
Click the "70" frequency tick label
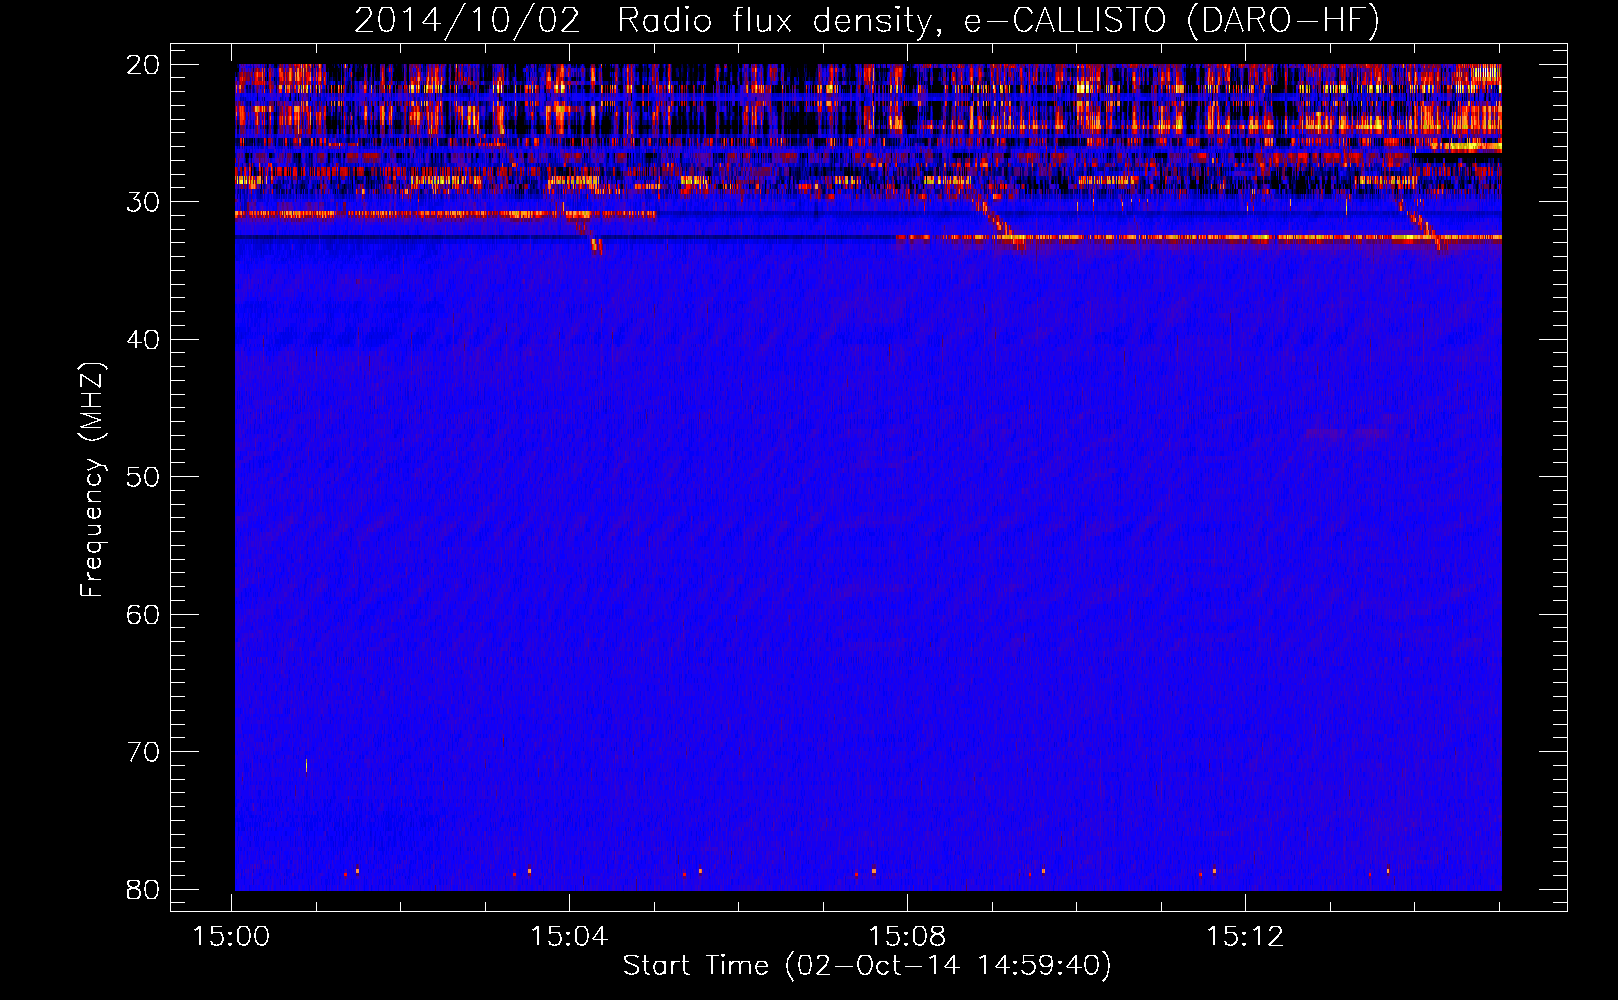click(x=143, y=752)
